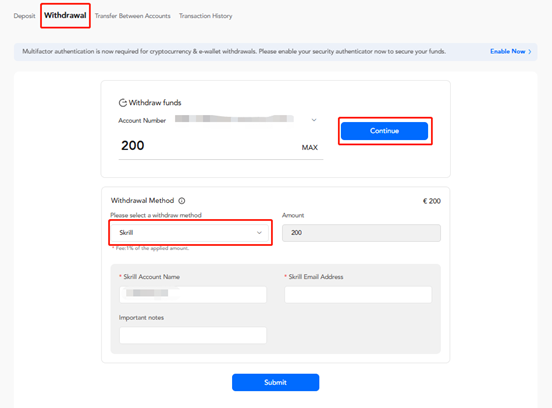Click the Skrill Email Address field

click(358, 295)
